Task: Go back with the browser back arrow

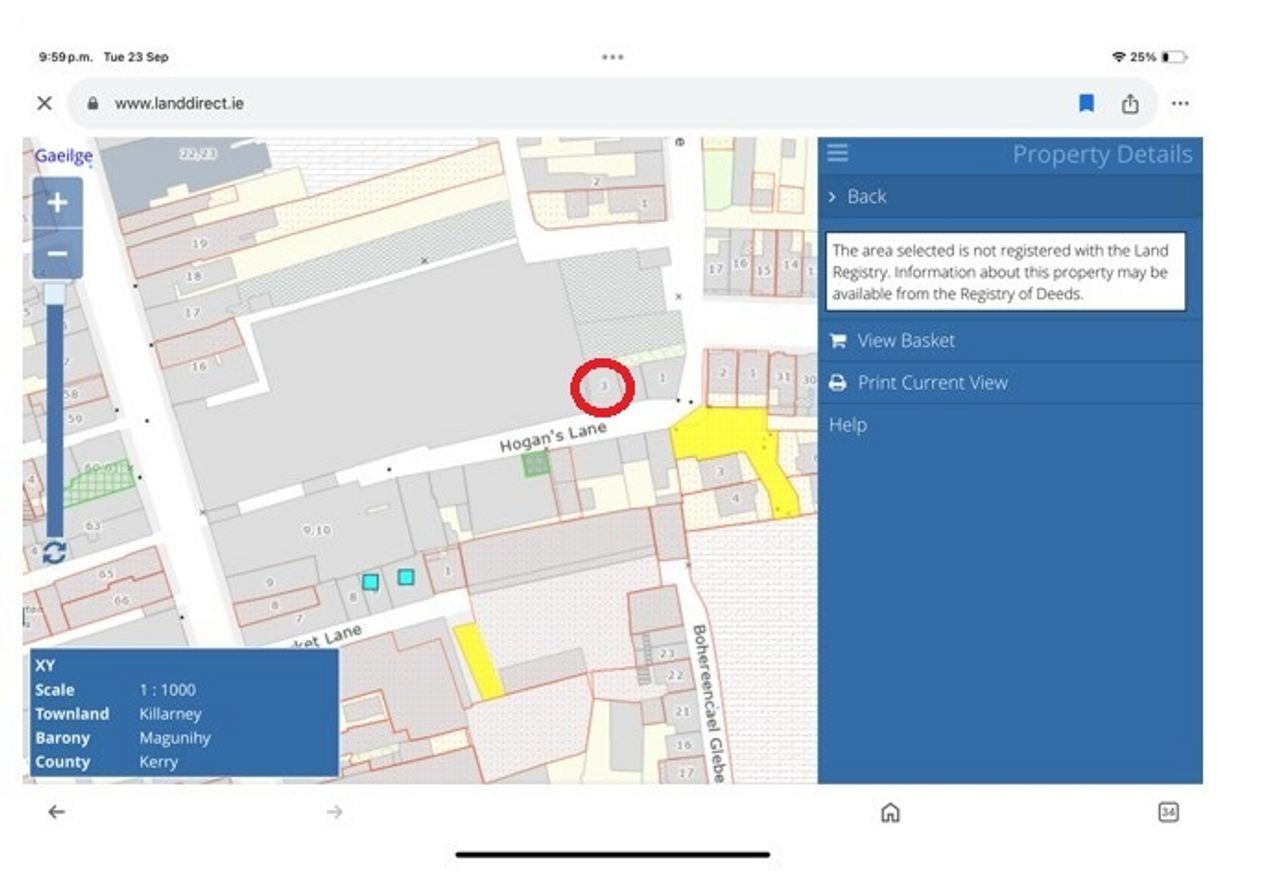Action: pyautogui.click(x=56, y=812)
